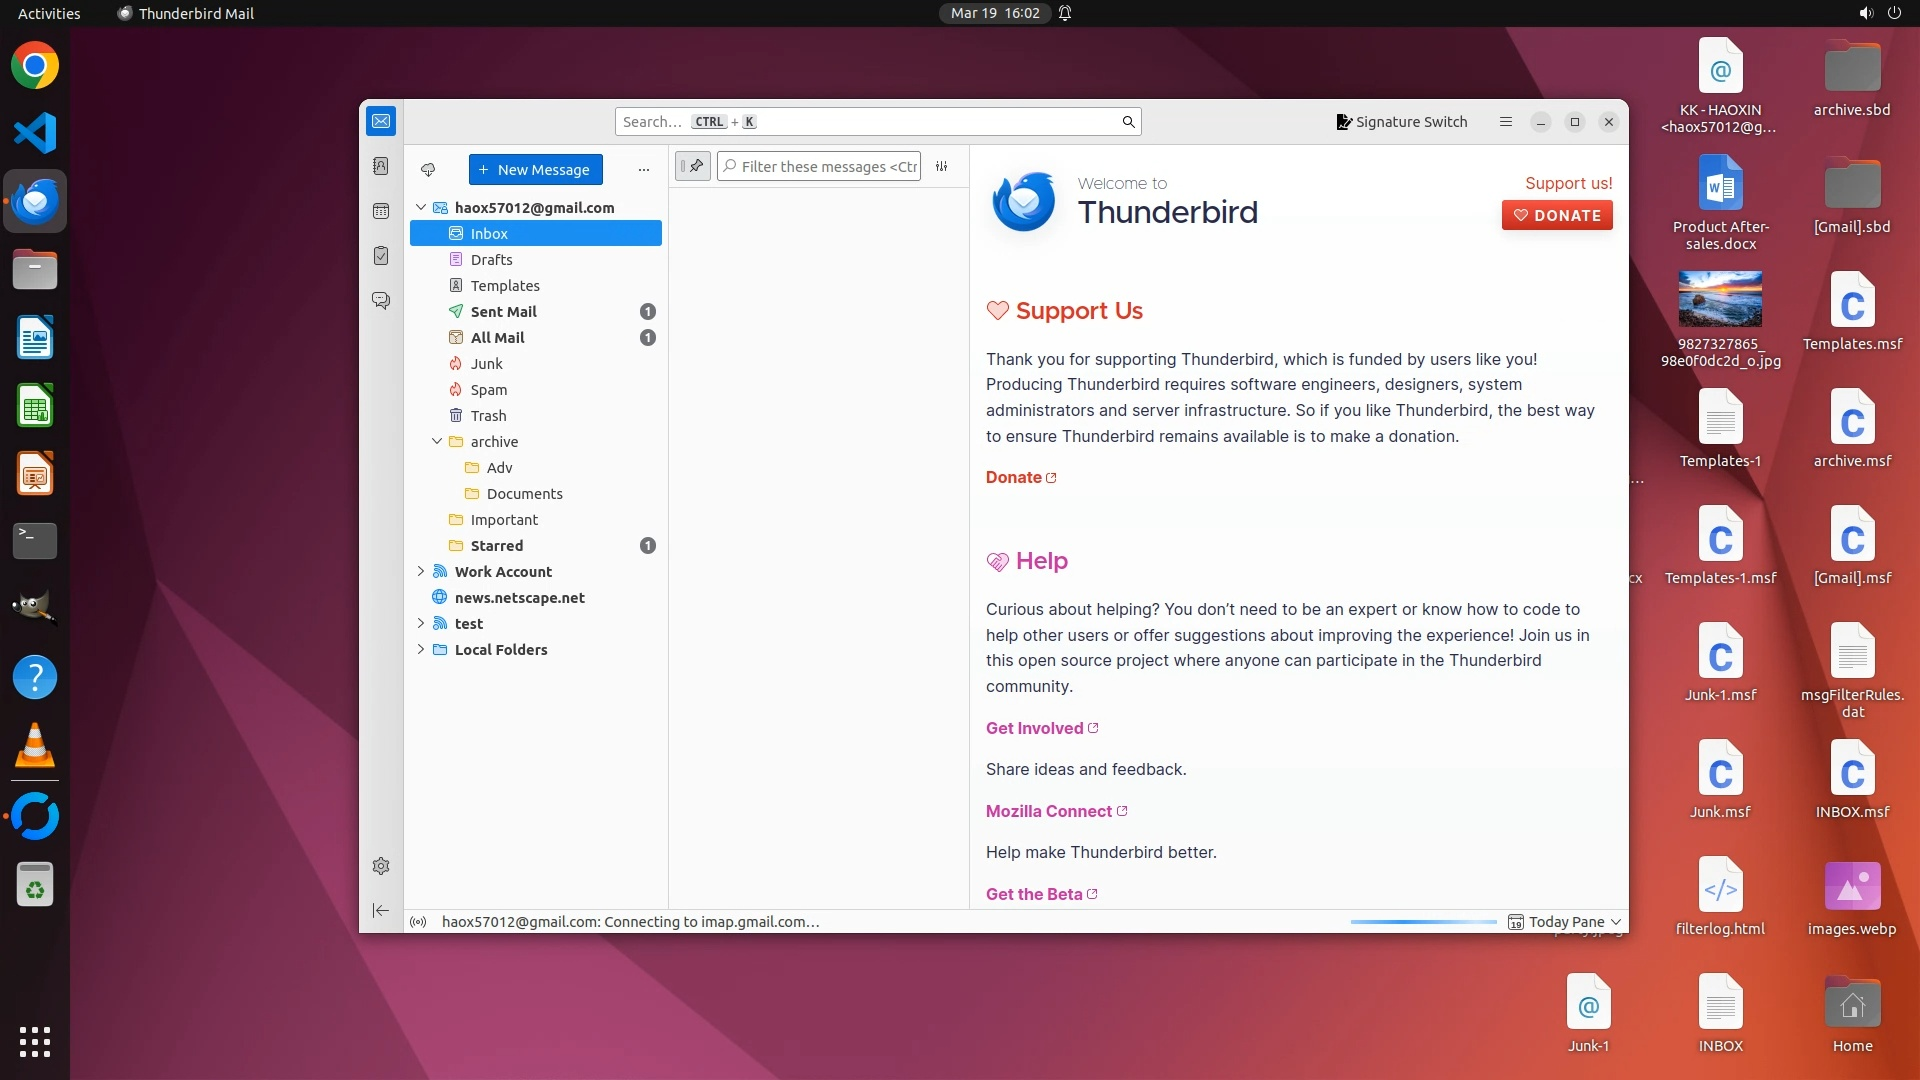Collapse the haox57012@gmail.com account
The height and width of the screenshot is (1080, 1920).
(x=421, y=208)
